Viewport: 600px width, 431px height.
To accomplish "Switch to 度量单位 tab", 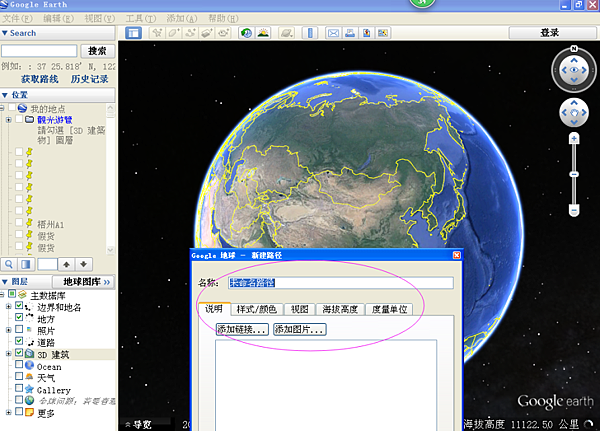I will (x=389, y=309).
